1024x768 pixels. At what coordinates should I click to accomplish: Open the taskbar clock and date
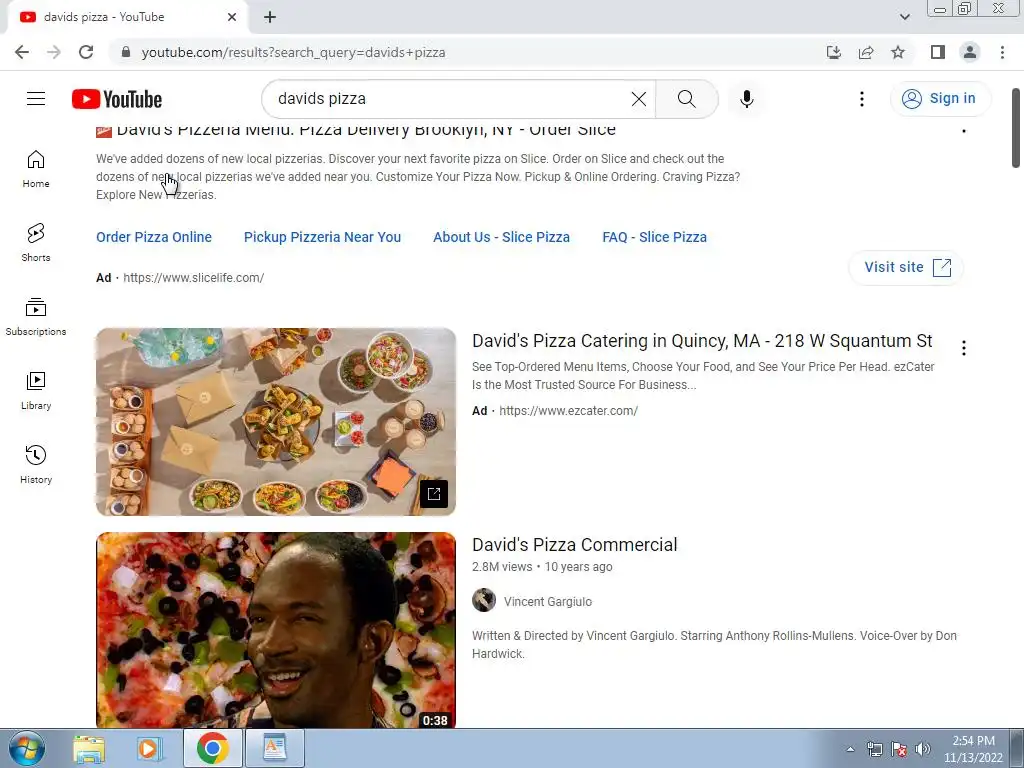[973, 749]
